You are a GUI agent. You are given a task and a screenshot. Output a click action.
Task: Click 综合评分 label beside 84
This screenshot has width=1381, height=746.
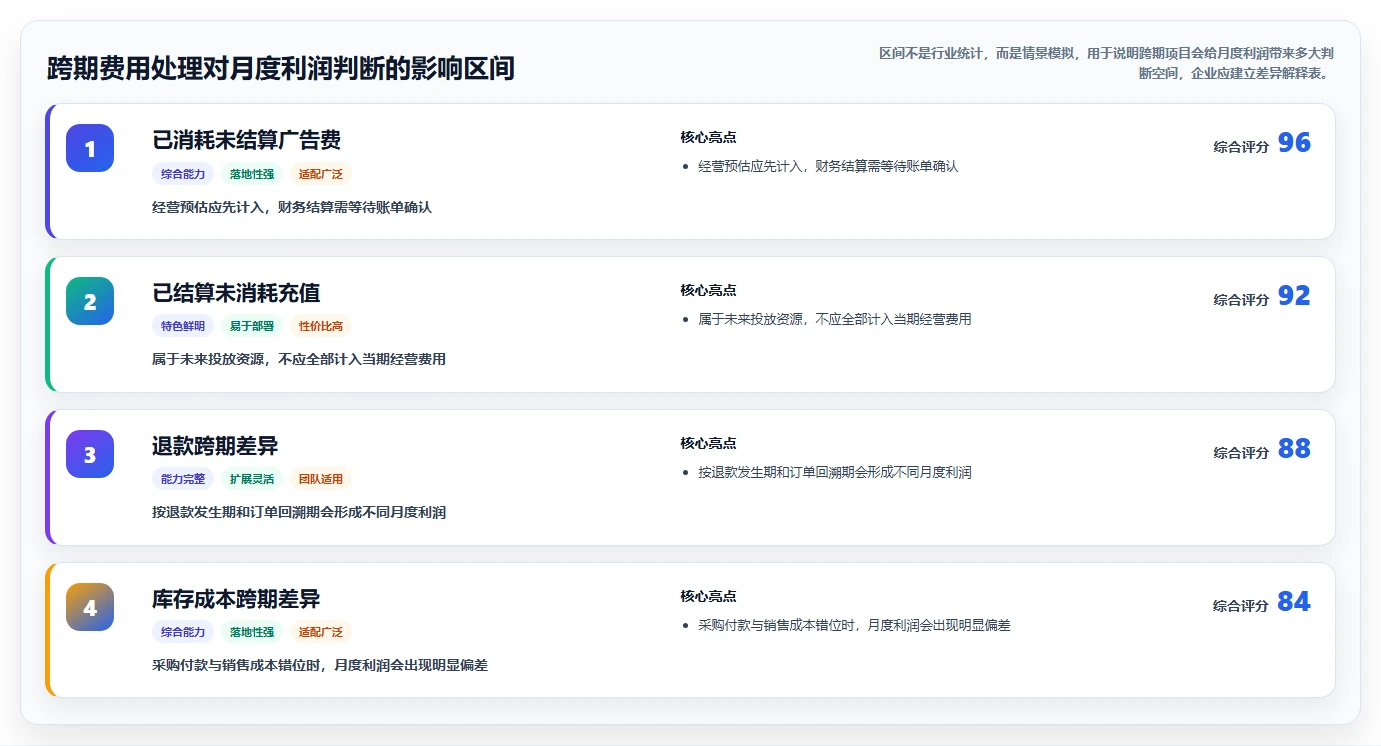tap(1241, 605)
